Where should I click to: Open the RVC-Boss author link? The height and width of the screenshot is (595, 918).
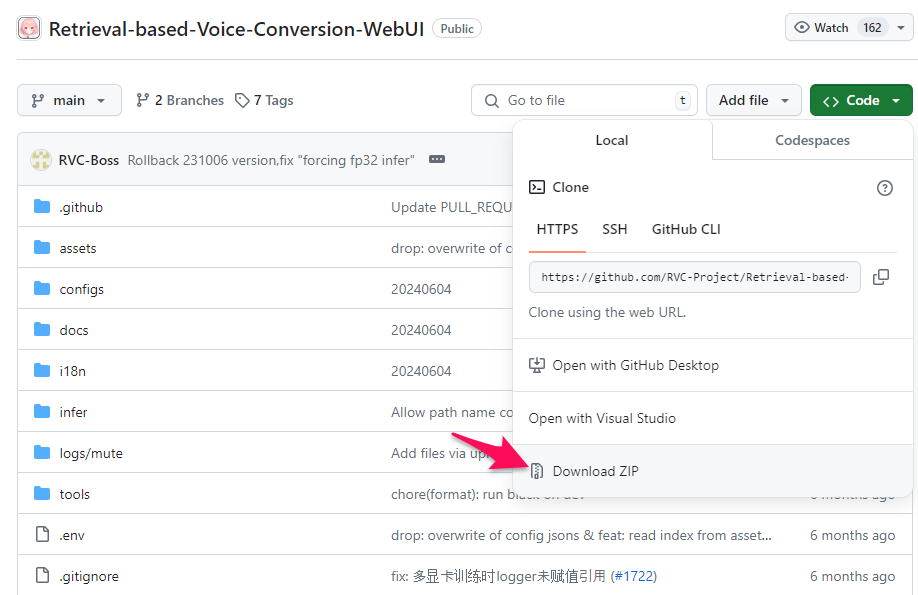click(88, 160)
